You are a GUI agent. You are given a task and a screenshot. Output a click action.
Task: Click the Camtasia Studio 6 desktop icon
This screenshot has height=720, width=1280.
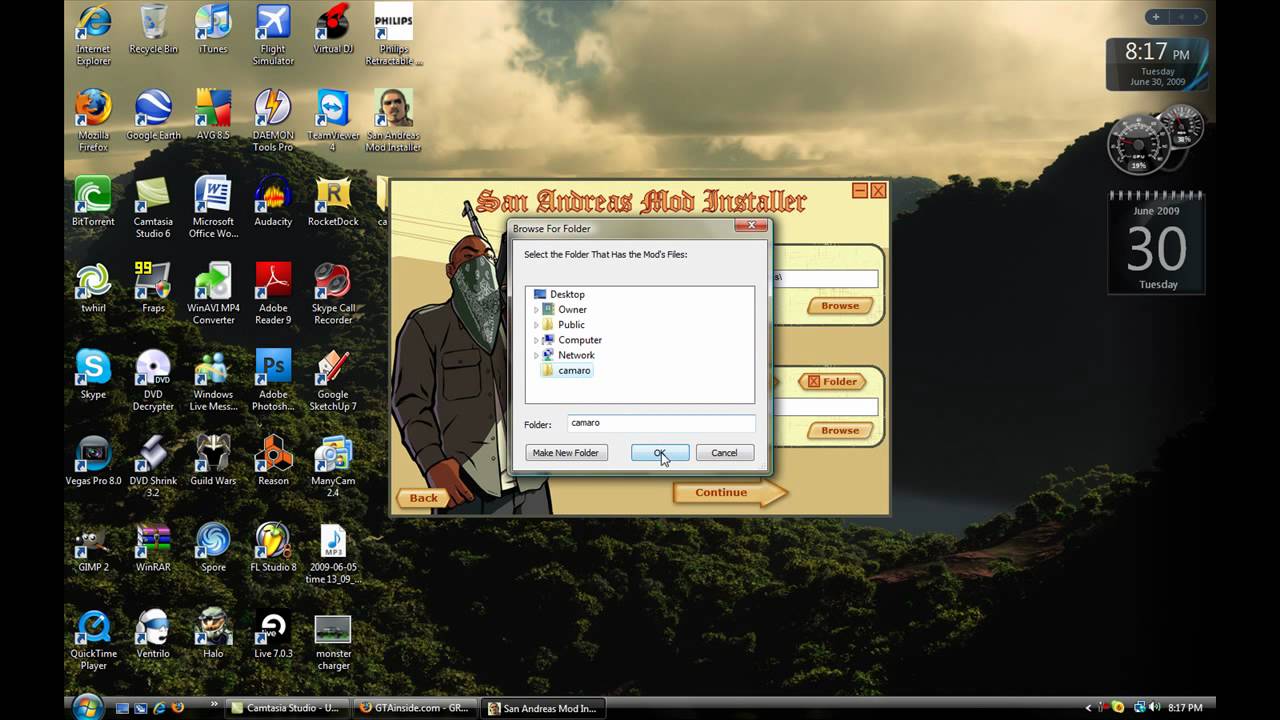(153, 208)
